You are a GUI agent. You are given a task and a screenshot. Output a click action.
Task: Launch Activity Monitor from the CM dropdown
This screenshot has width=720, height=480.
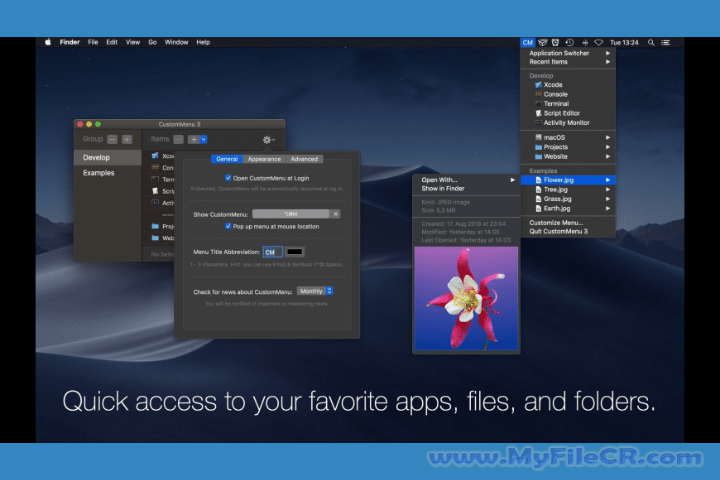(x=568, y=123)
